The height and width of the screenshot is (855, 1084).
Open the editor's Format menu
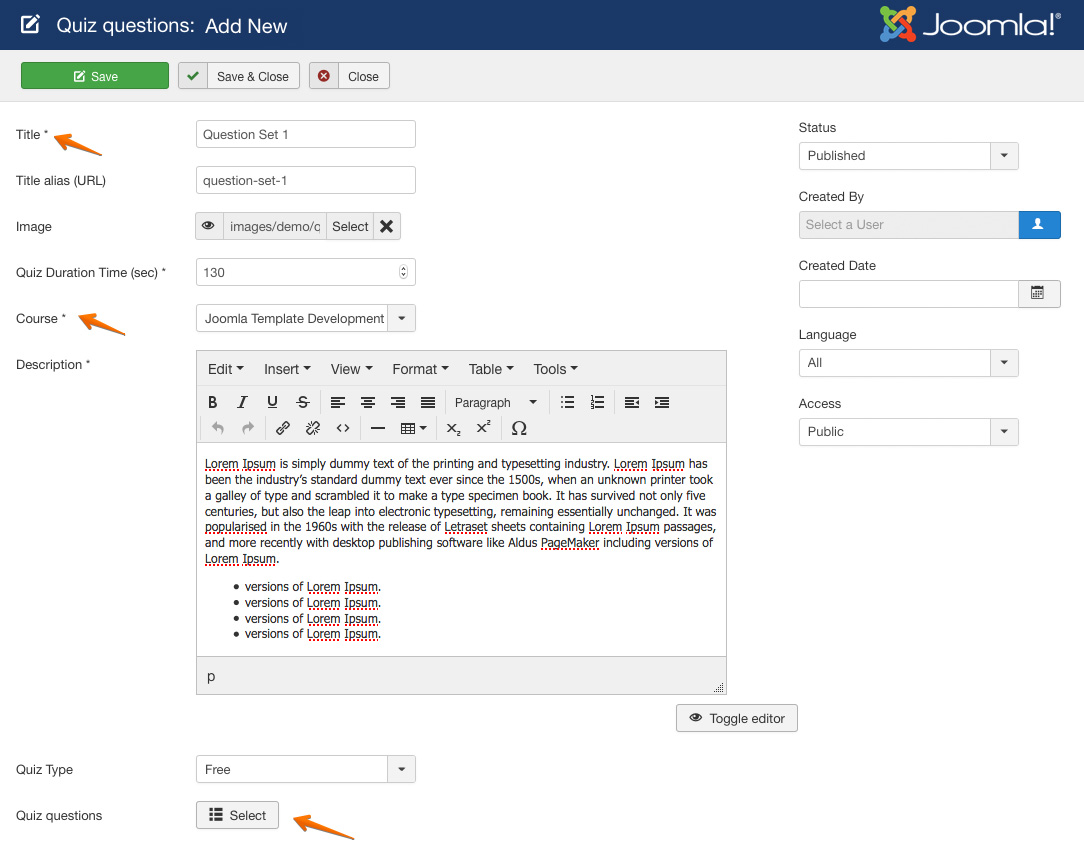click(420, 369)
